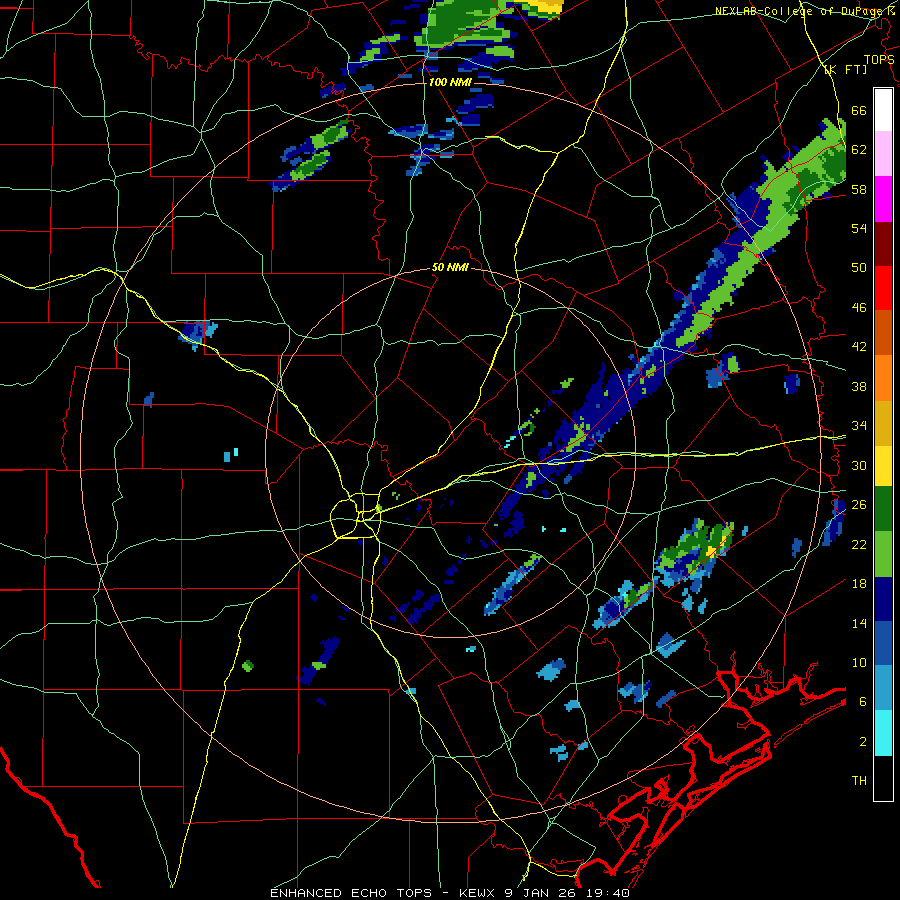The width and height of the screenshot is (900, 900).
Task: Click the 'NEXLAB-College of DuPage' credit text
Action: click(800, 11)
